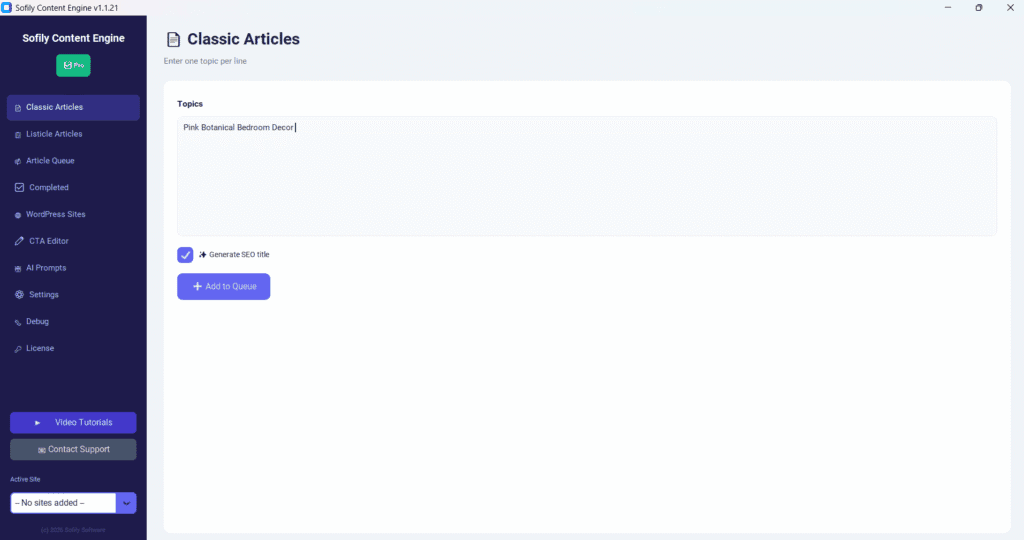Open Video Tutorials button label
This screenshot has width=1024, height=540.
[x=84, y=422]
